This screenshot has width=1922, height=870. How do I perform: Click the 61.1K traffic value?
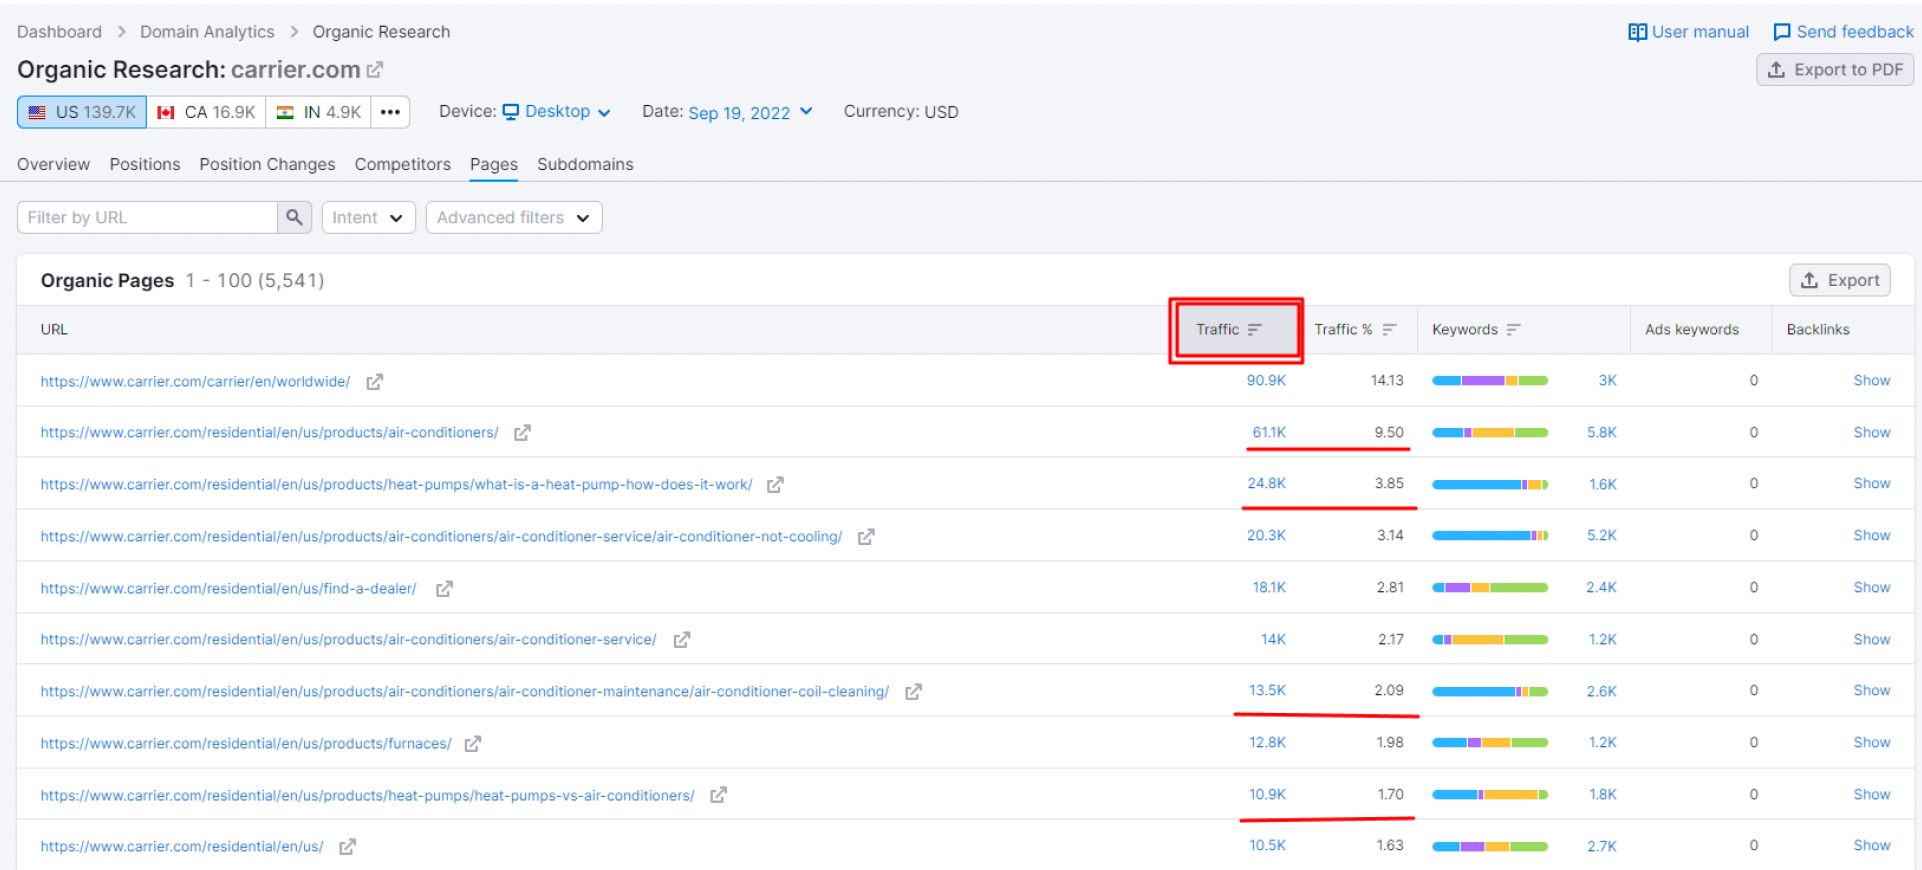click(1269, 433)
